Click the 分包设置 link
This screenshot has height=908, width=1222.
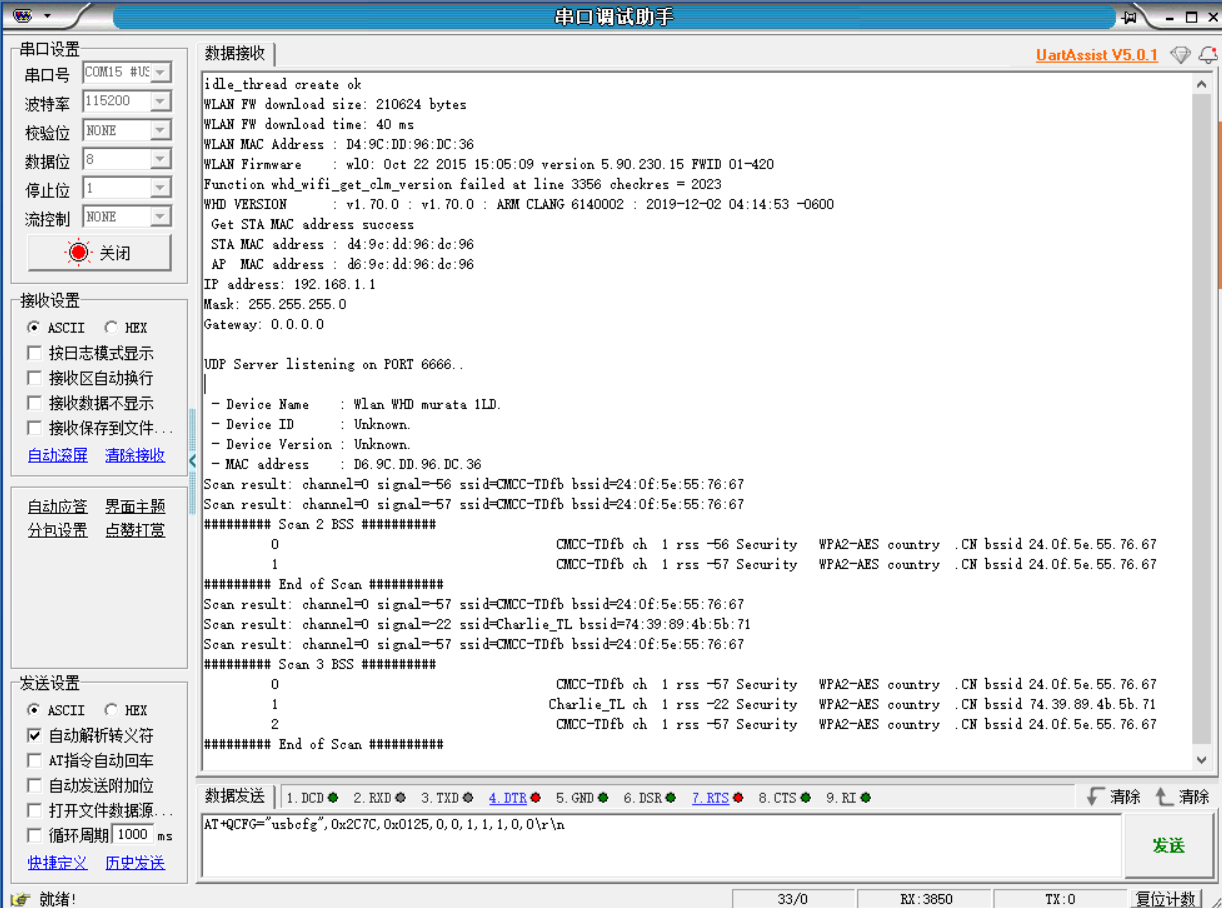(x=58, y=530)
